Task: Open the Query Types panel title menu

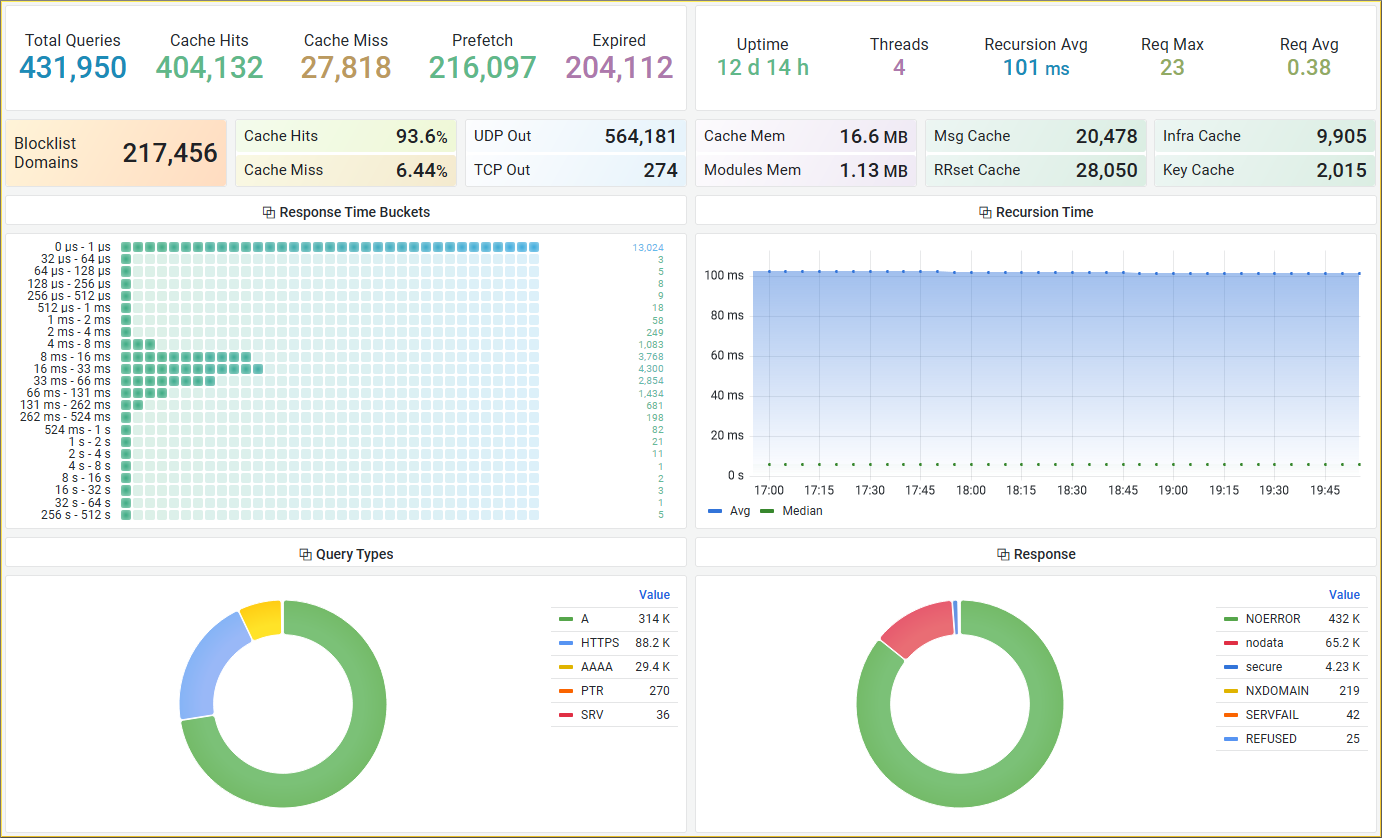Action: pyautogui.click(x=355, y=554)
